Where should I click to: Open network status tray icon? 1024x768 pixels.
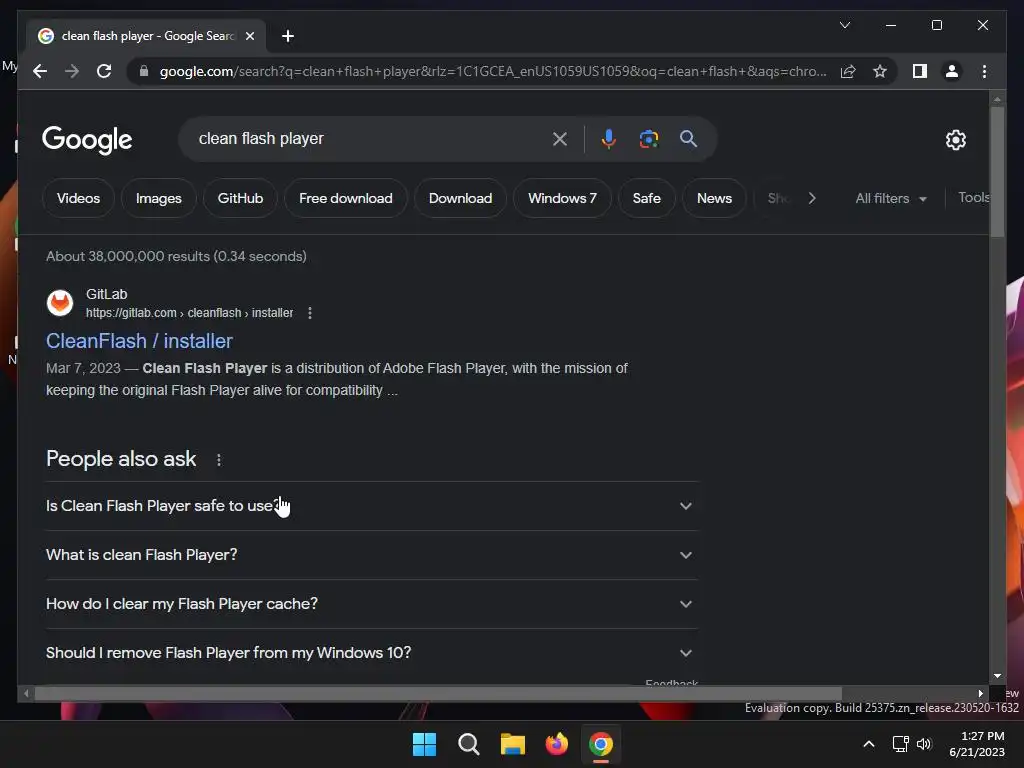click(901, 744)
